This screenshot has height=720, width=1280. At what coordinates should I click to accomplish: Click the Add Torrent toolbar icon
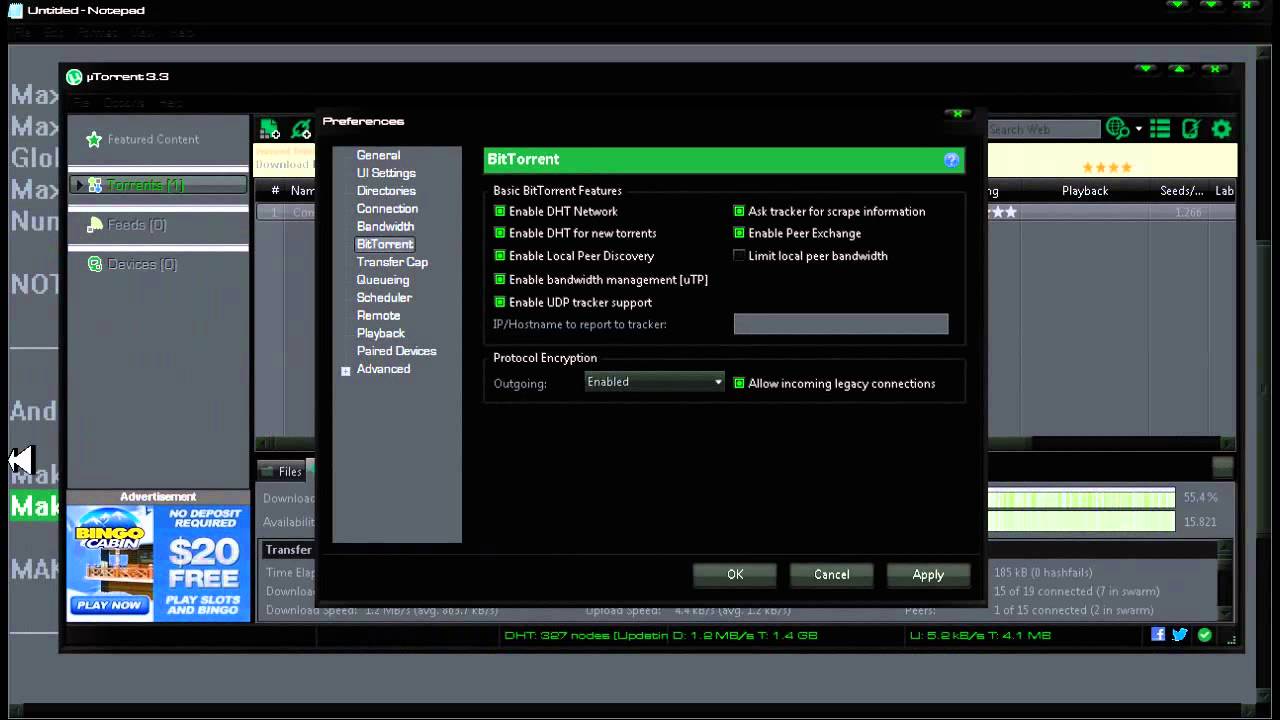[x=269, y=129]
